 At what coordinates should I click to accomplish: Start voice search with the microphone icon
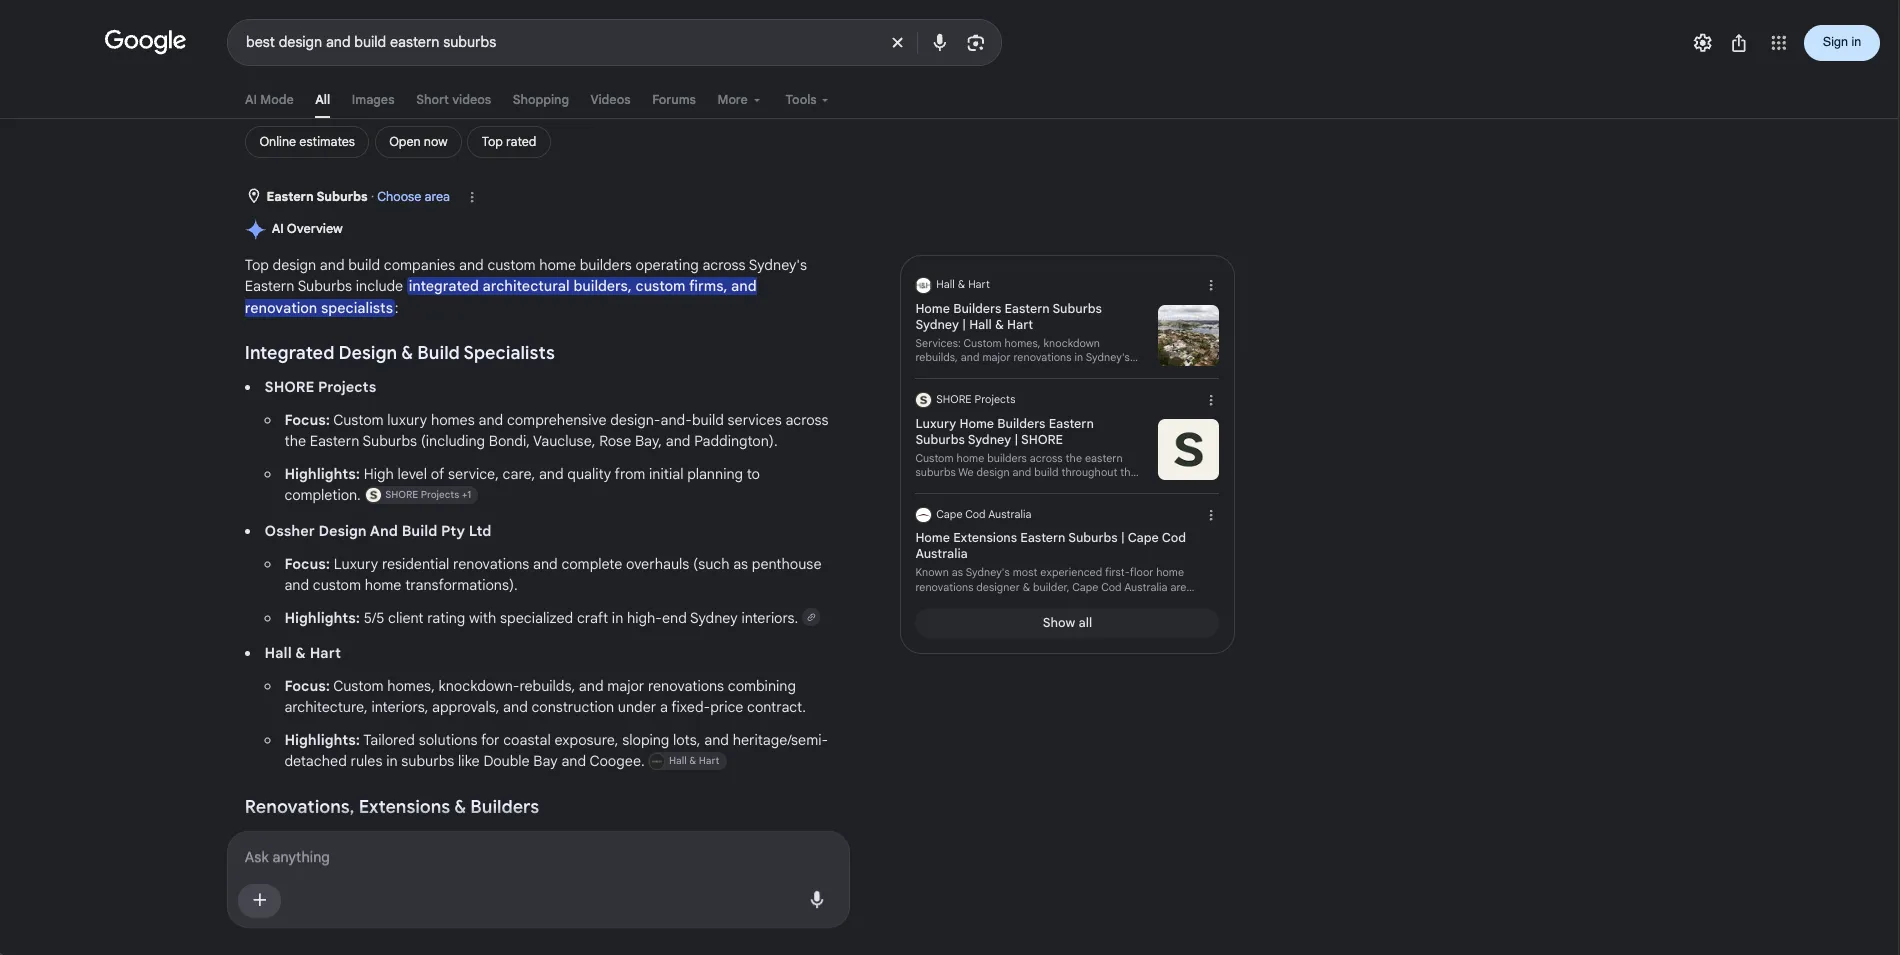(939, 43)
